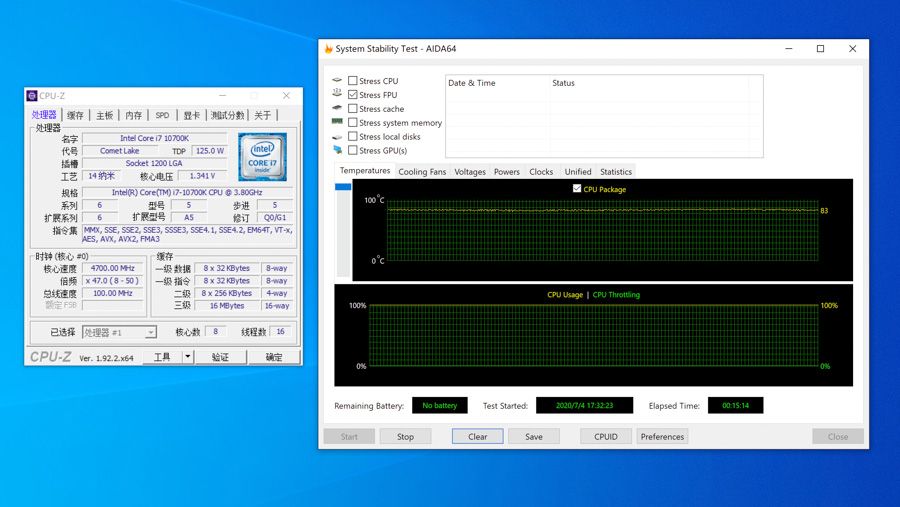Uncheck the Stress FPU checkbox
This screenshot has width=900, height=507.
[353, 95]
